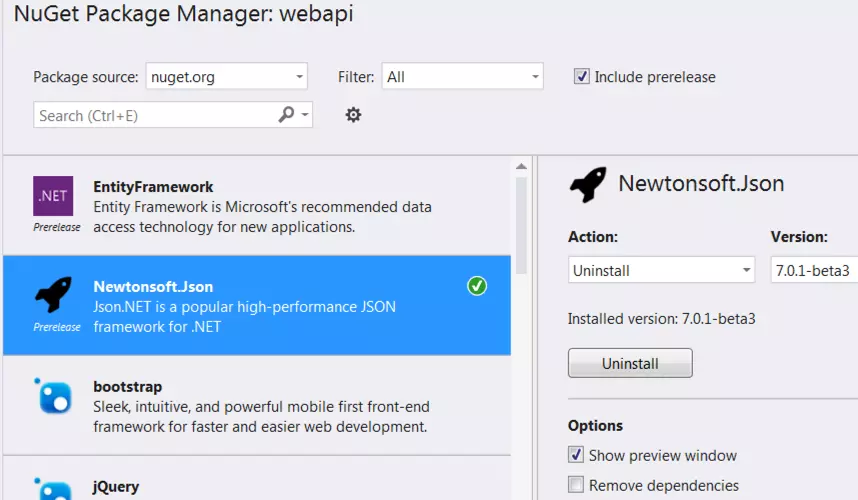Enable the Remove dependencies checkbox
The image size is (858, 500).
coord(576,485)
